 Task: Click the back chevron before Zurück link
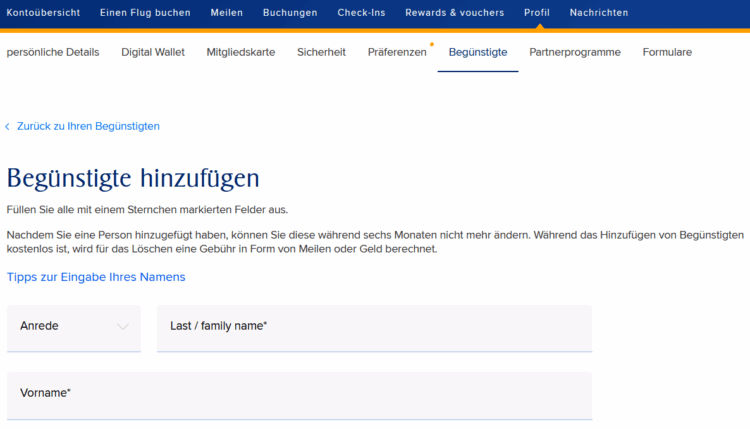point(7,126)
